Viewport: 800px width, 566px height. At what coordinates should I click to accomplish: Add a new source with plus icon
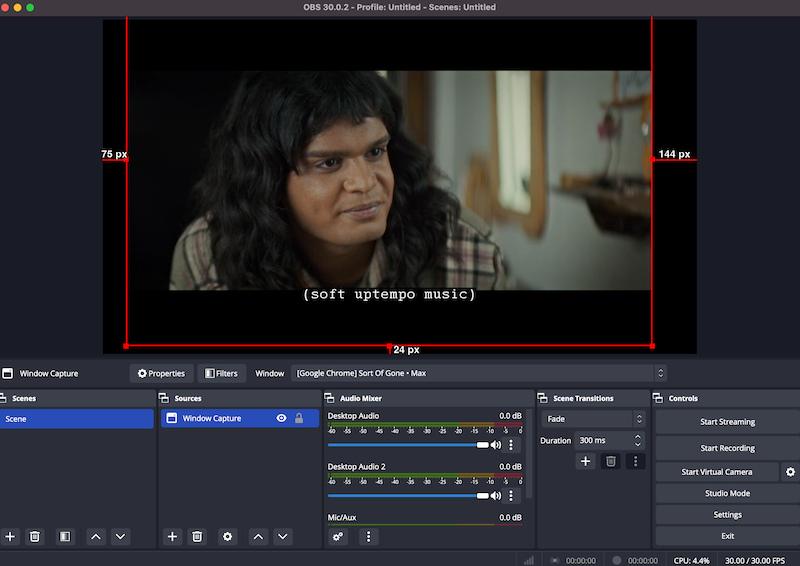(172, 536)
